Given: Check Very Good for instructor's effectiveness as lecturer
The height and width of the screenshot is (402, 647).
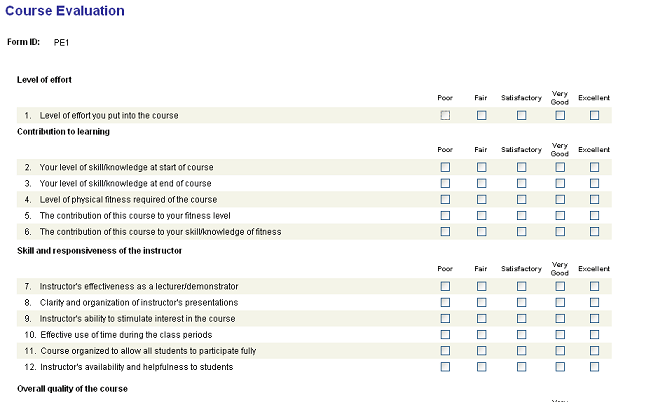Looking at the screenshot, I should (x=560, y=286).
